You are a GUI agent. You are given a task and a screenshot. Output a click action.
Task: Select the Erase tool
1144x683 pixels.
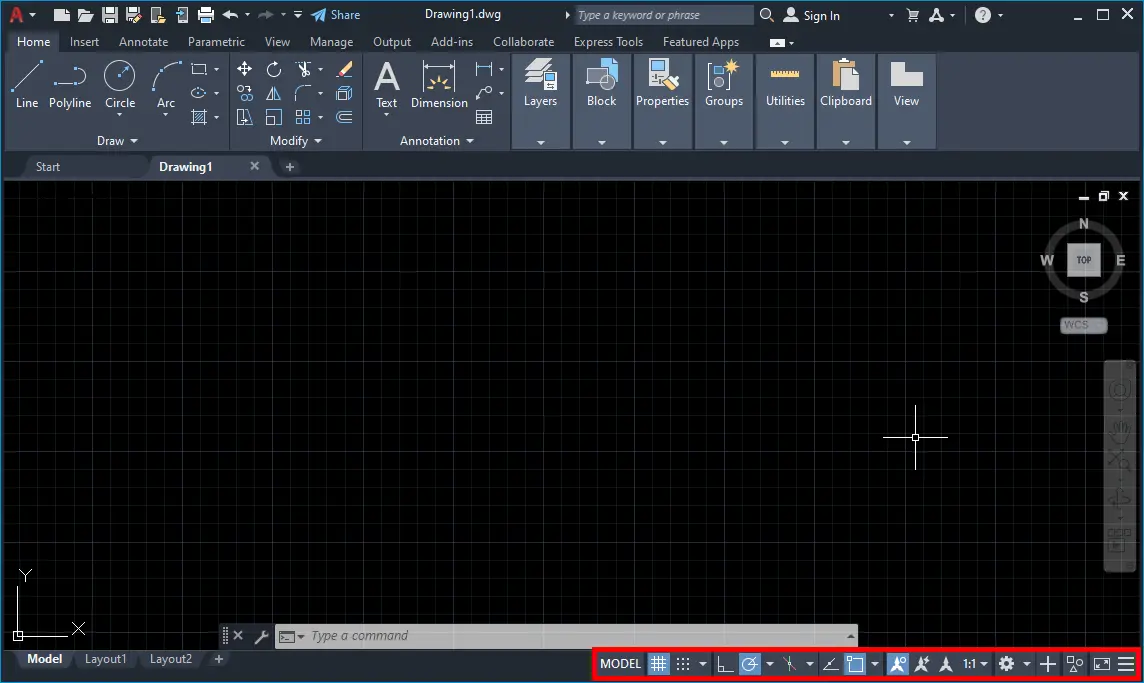click(x=343, y=69)
